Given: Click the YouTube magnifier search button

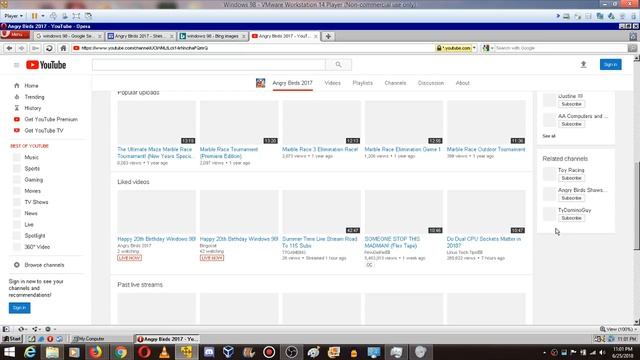Looking at the screenshot, I should [x=338, y=64].
